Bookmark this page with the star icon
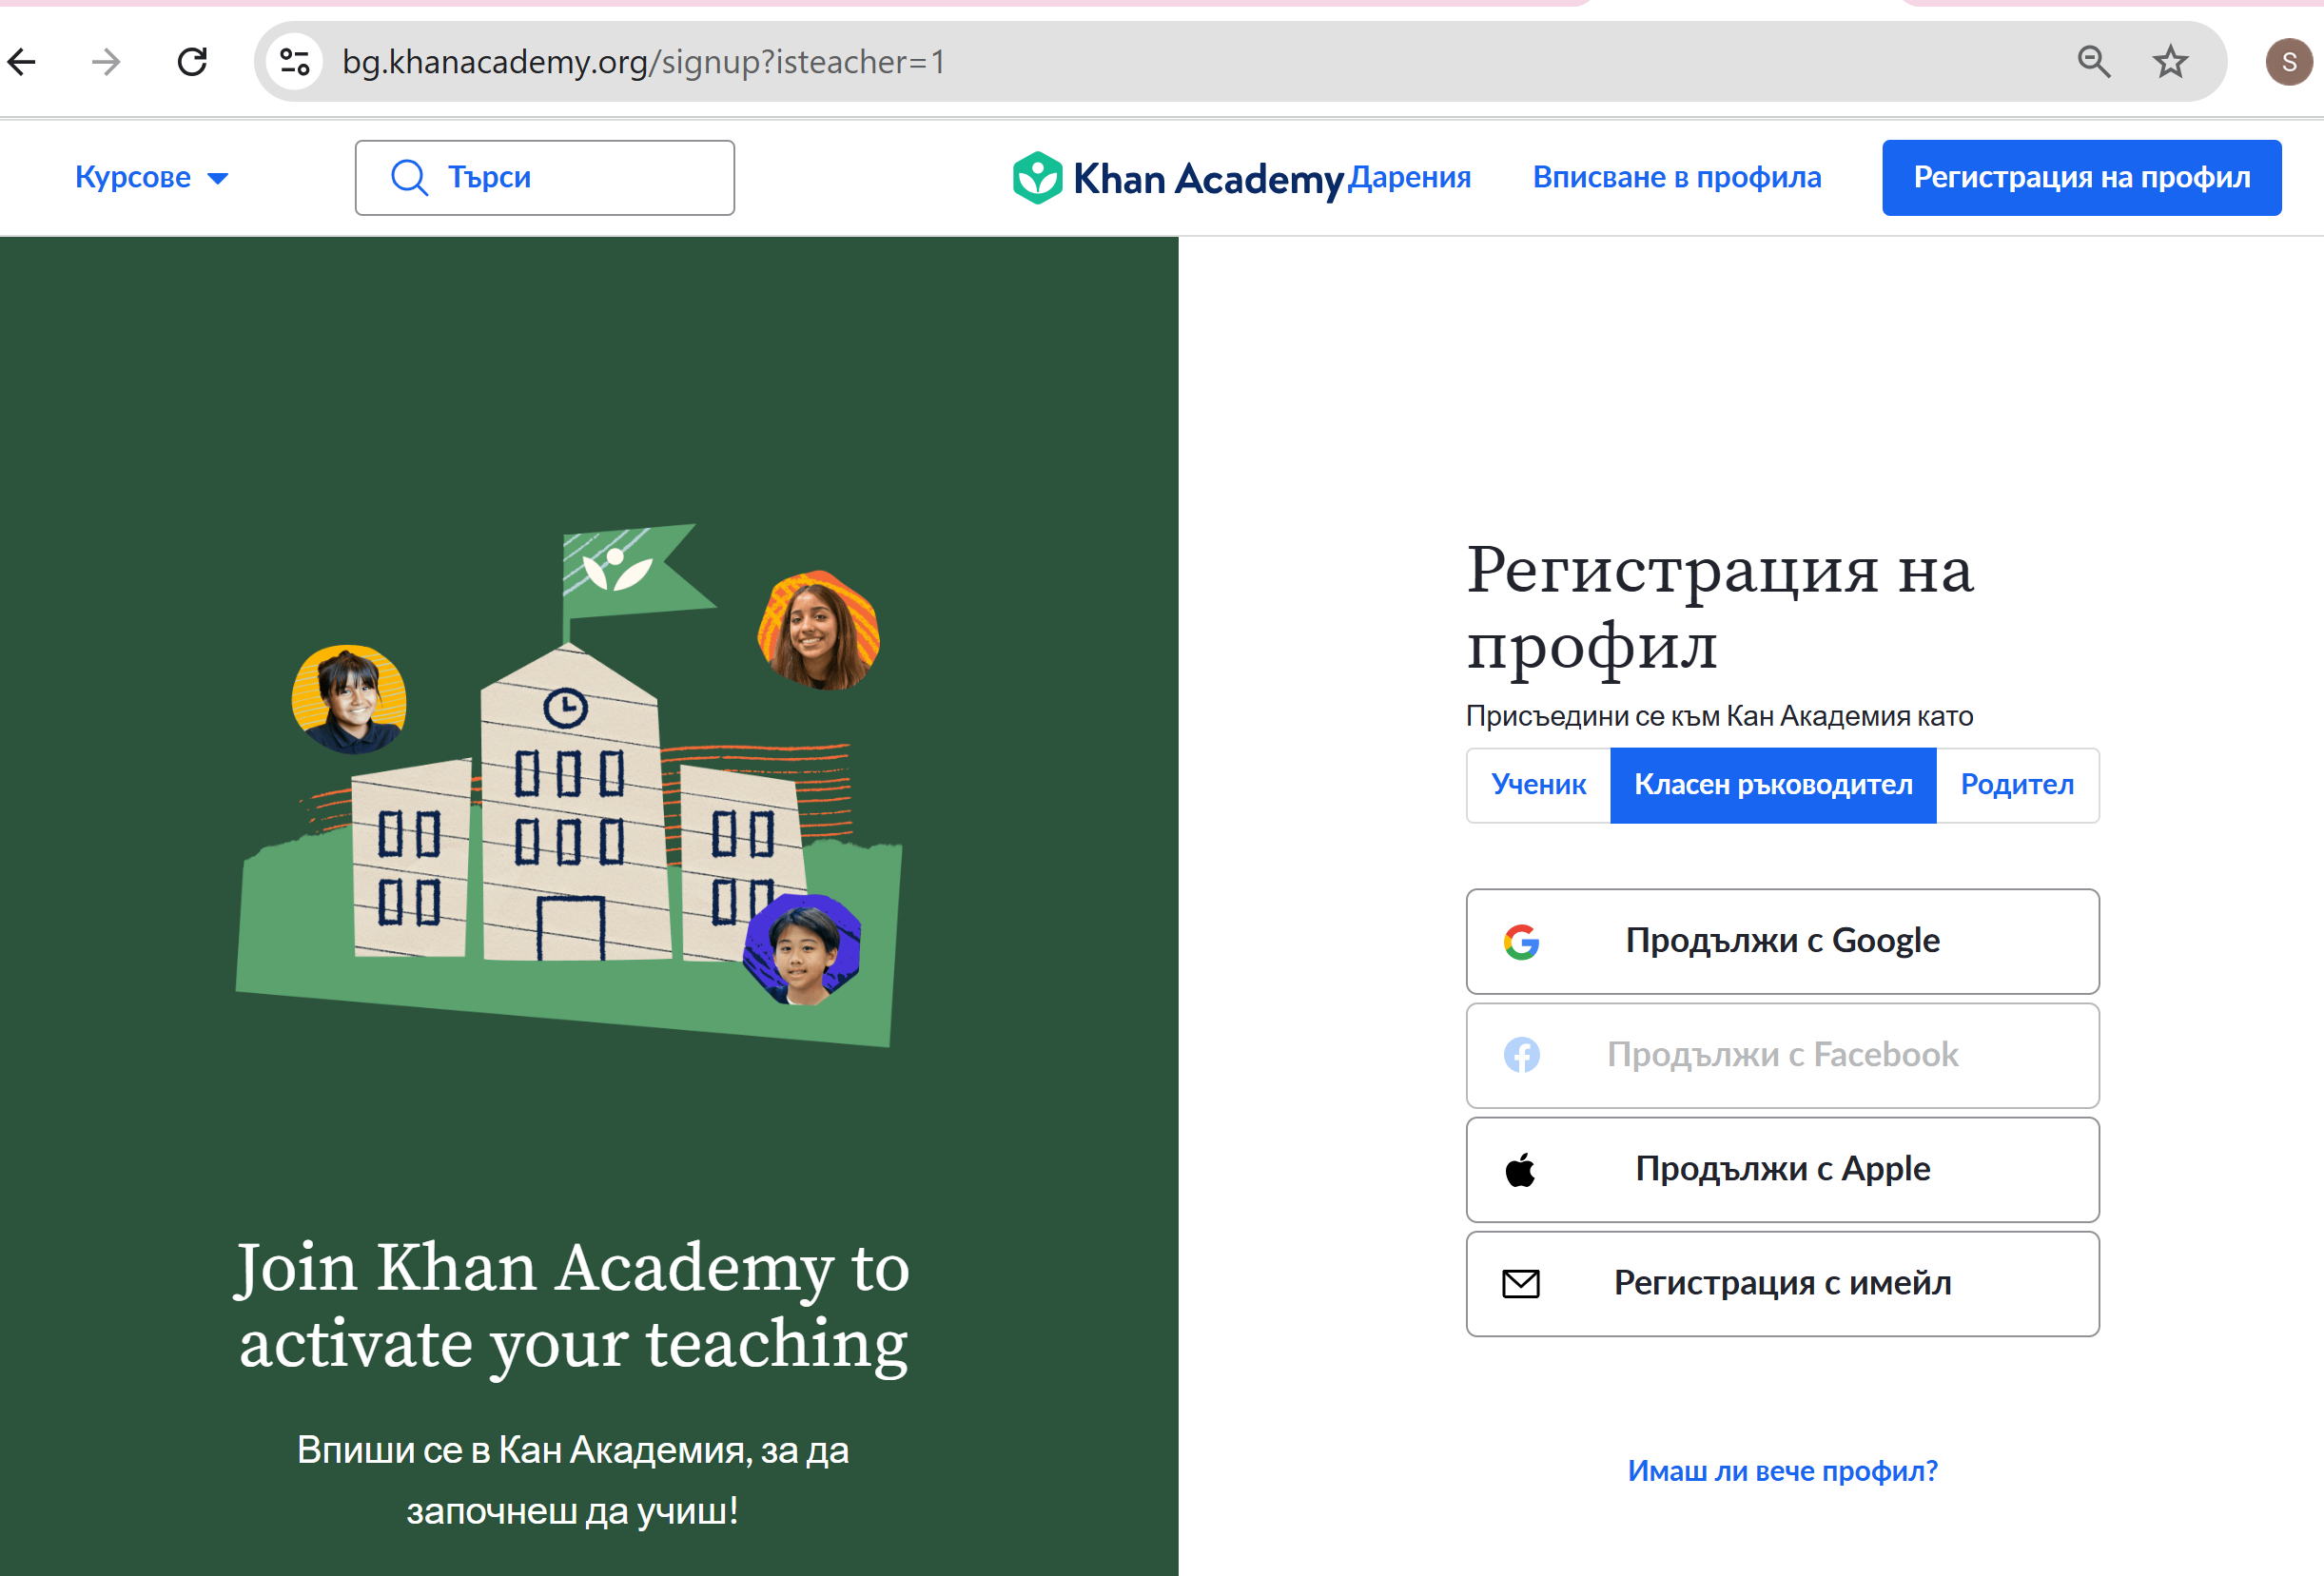2324x1576 pixels. tap(2170, 62)
